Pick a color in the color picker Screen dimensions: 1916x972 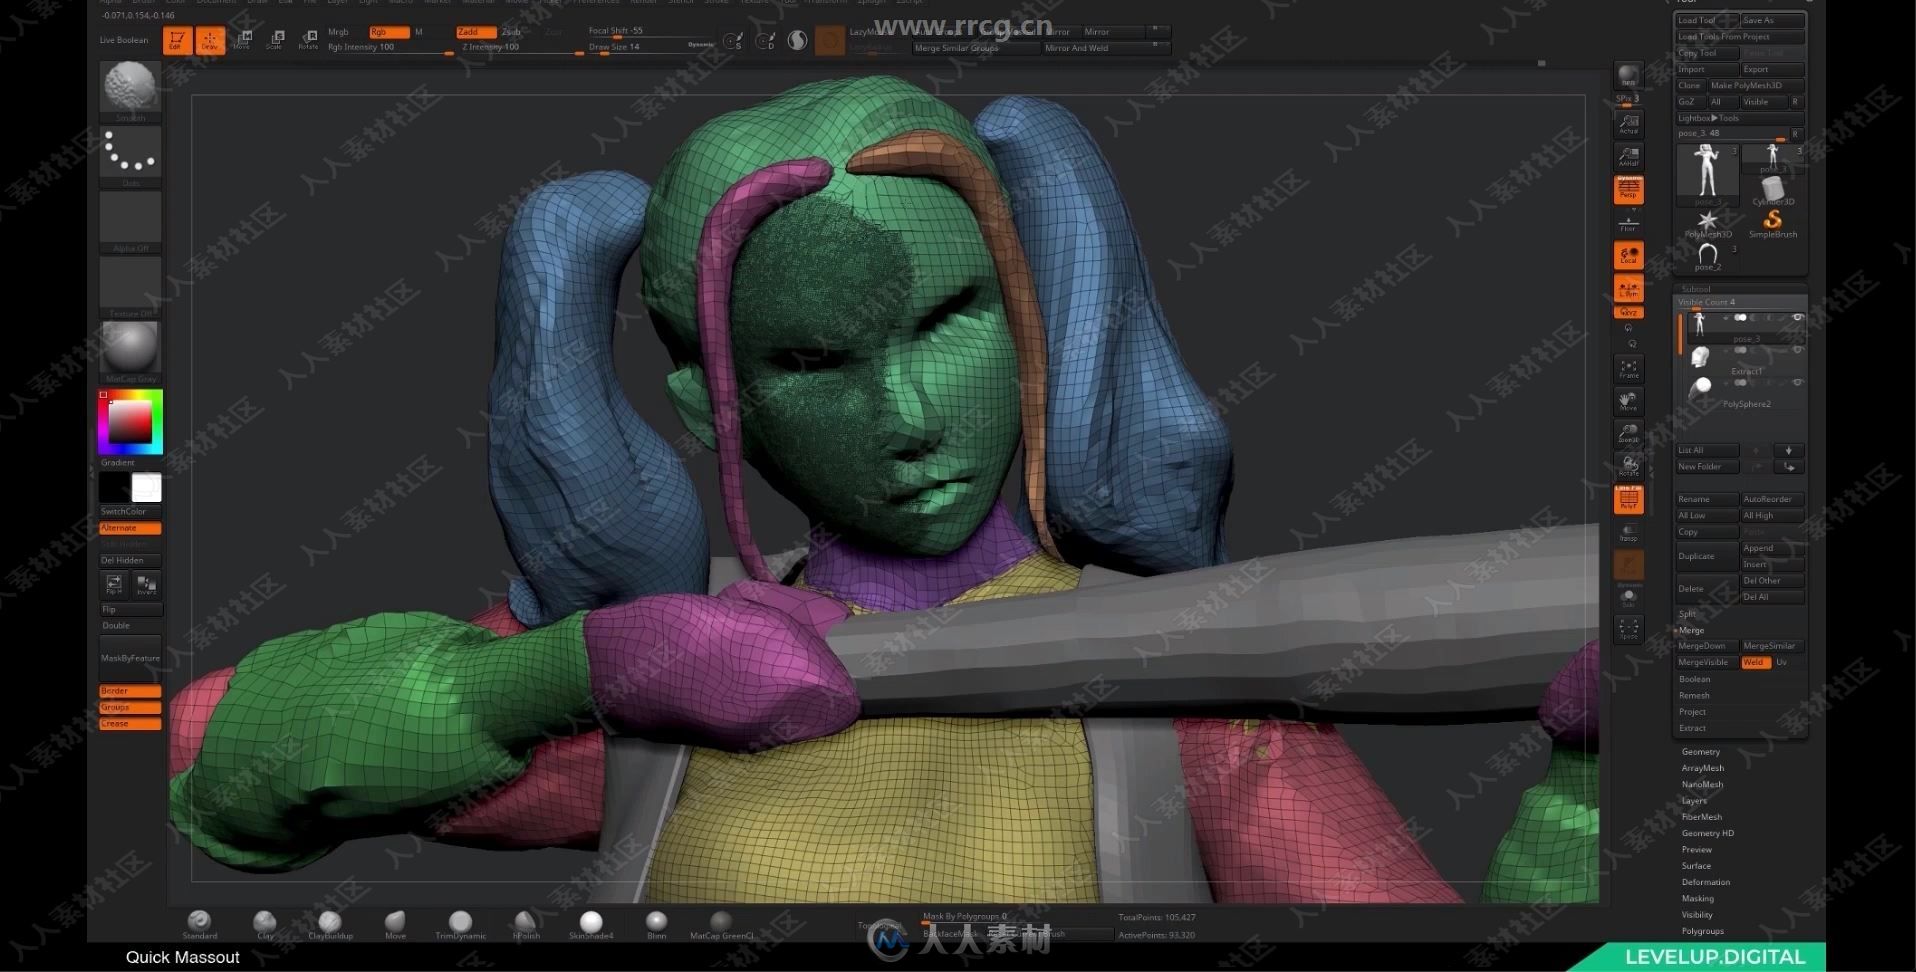(130, 421)
